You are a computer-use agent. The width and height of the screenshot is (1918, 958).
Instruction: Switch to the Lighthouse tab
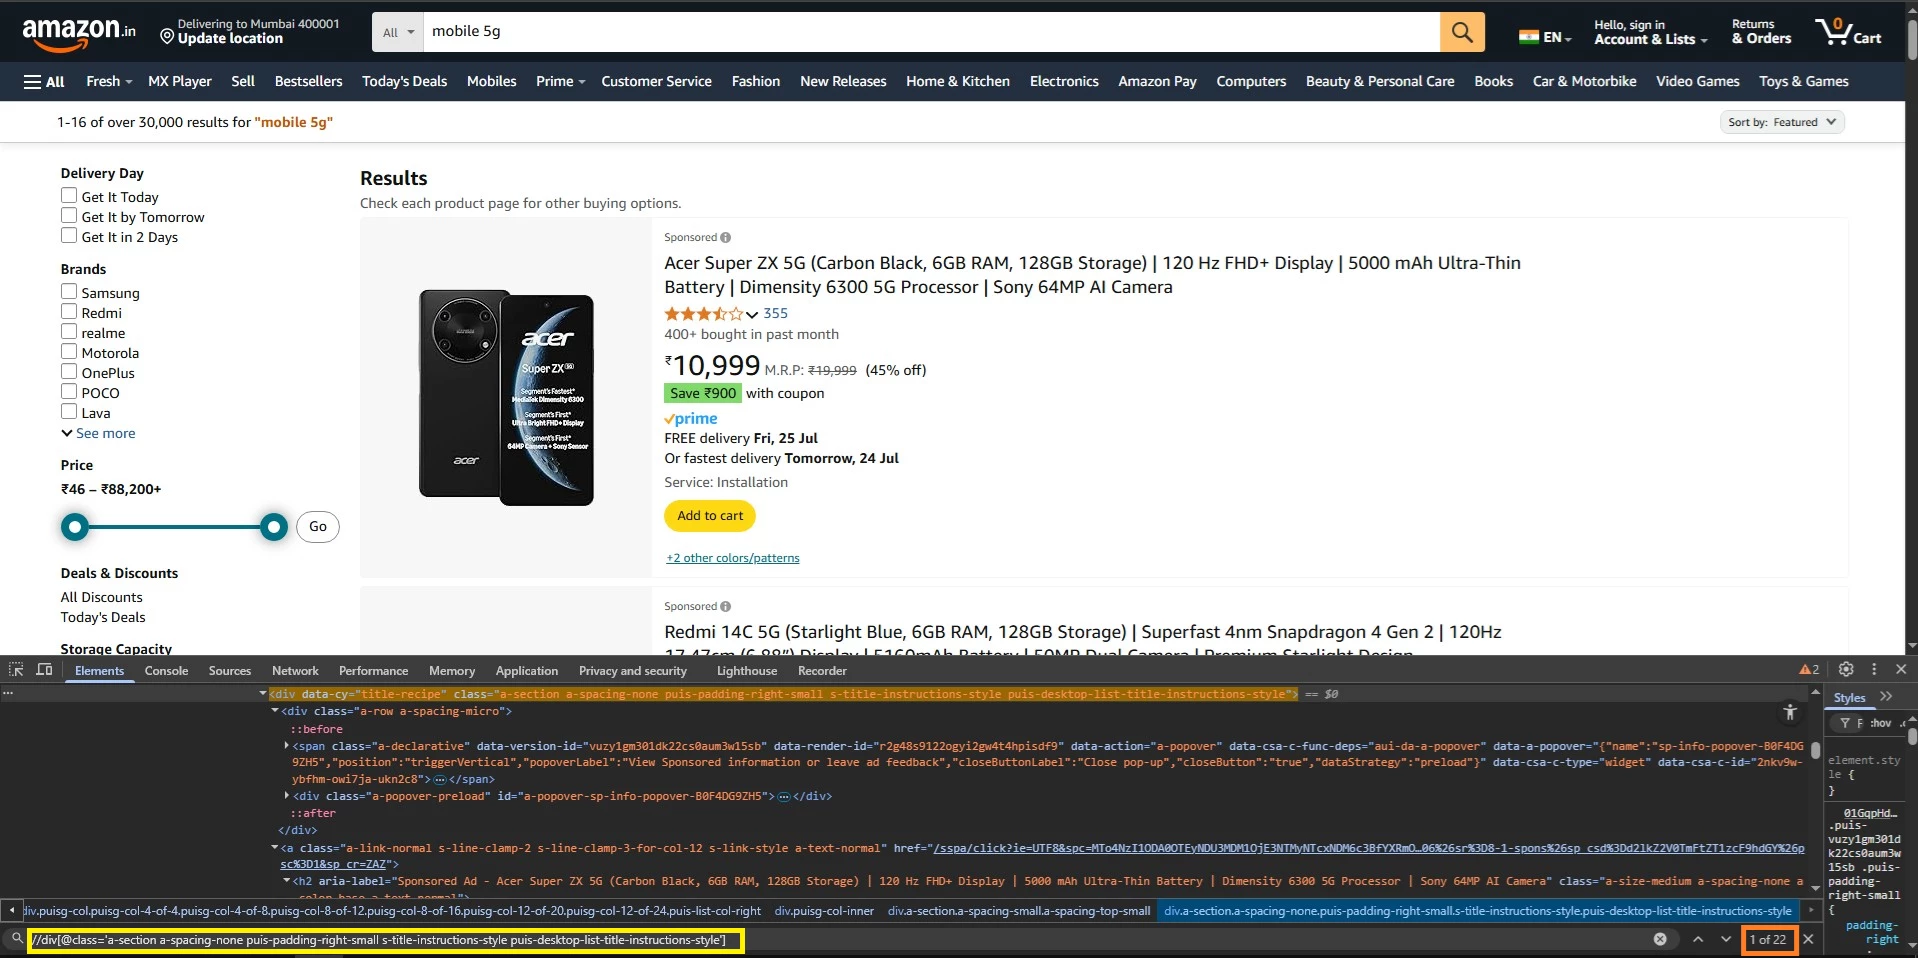(747, 671)
